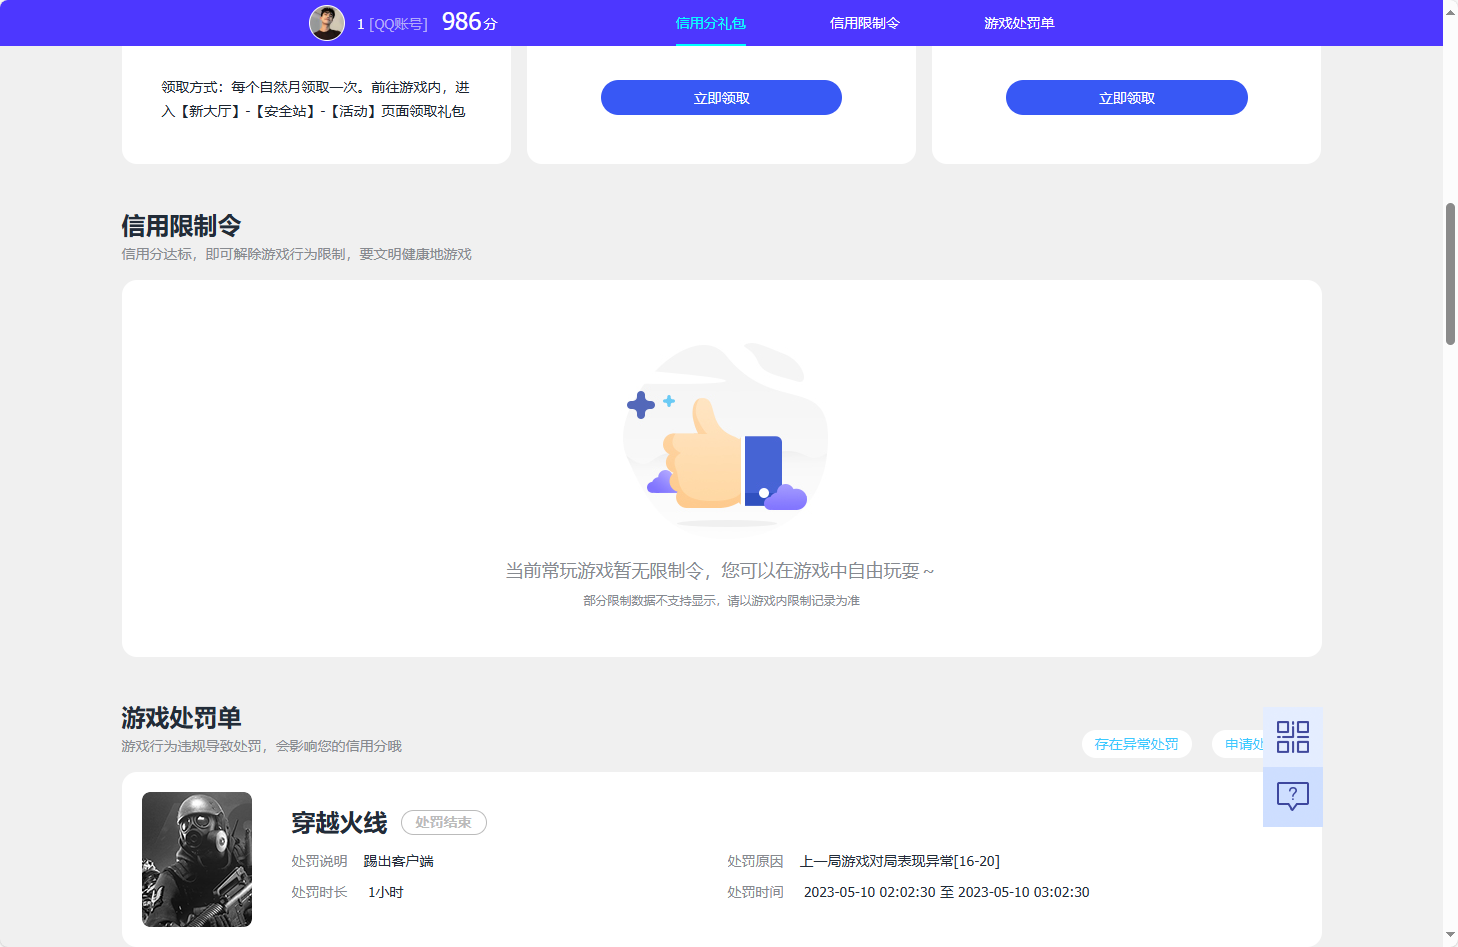Click the 处罚结束 status tag
1458x947 pixels.
443,822
